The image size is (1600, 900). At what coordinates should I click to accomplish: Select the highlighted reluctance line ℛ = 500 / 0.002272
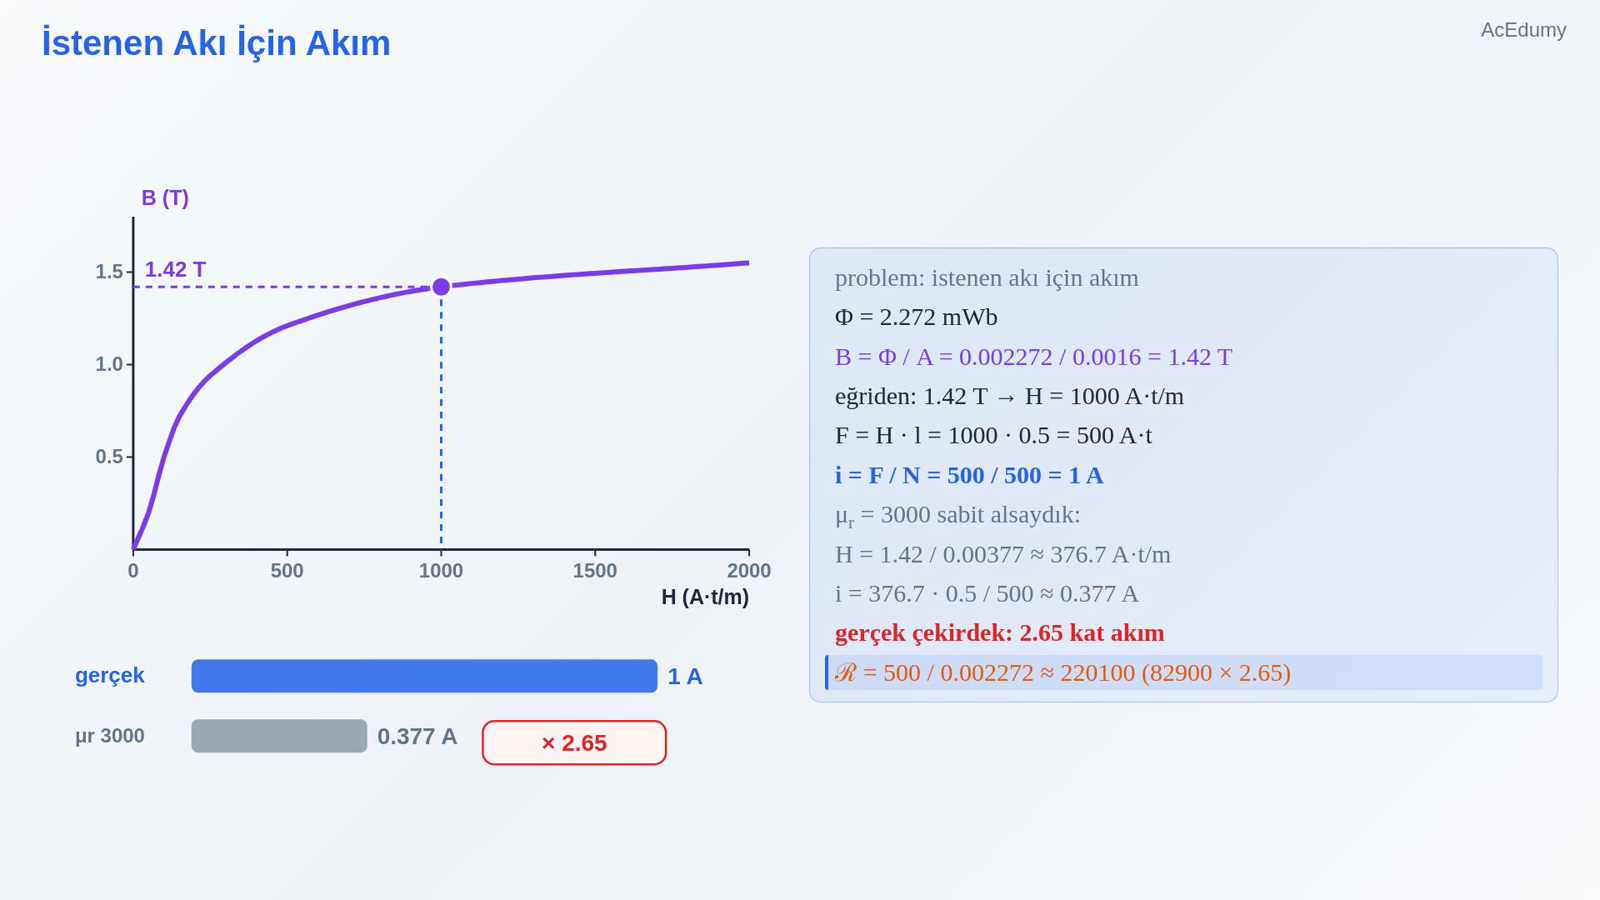[x=1184, y=672]
